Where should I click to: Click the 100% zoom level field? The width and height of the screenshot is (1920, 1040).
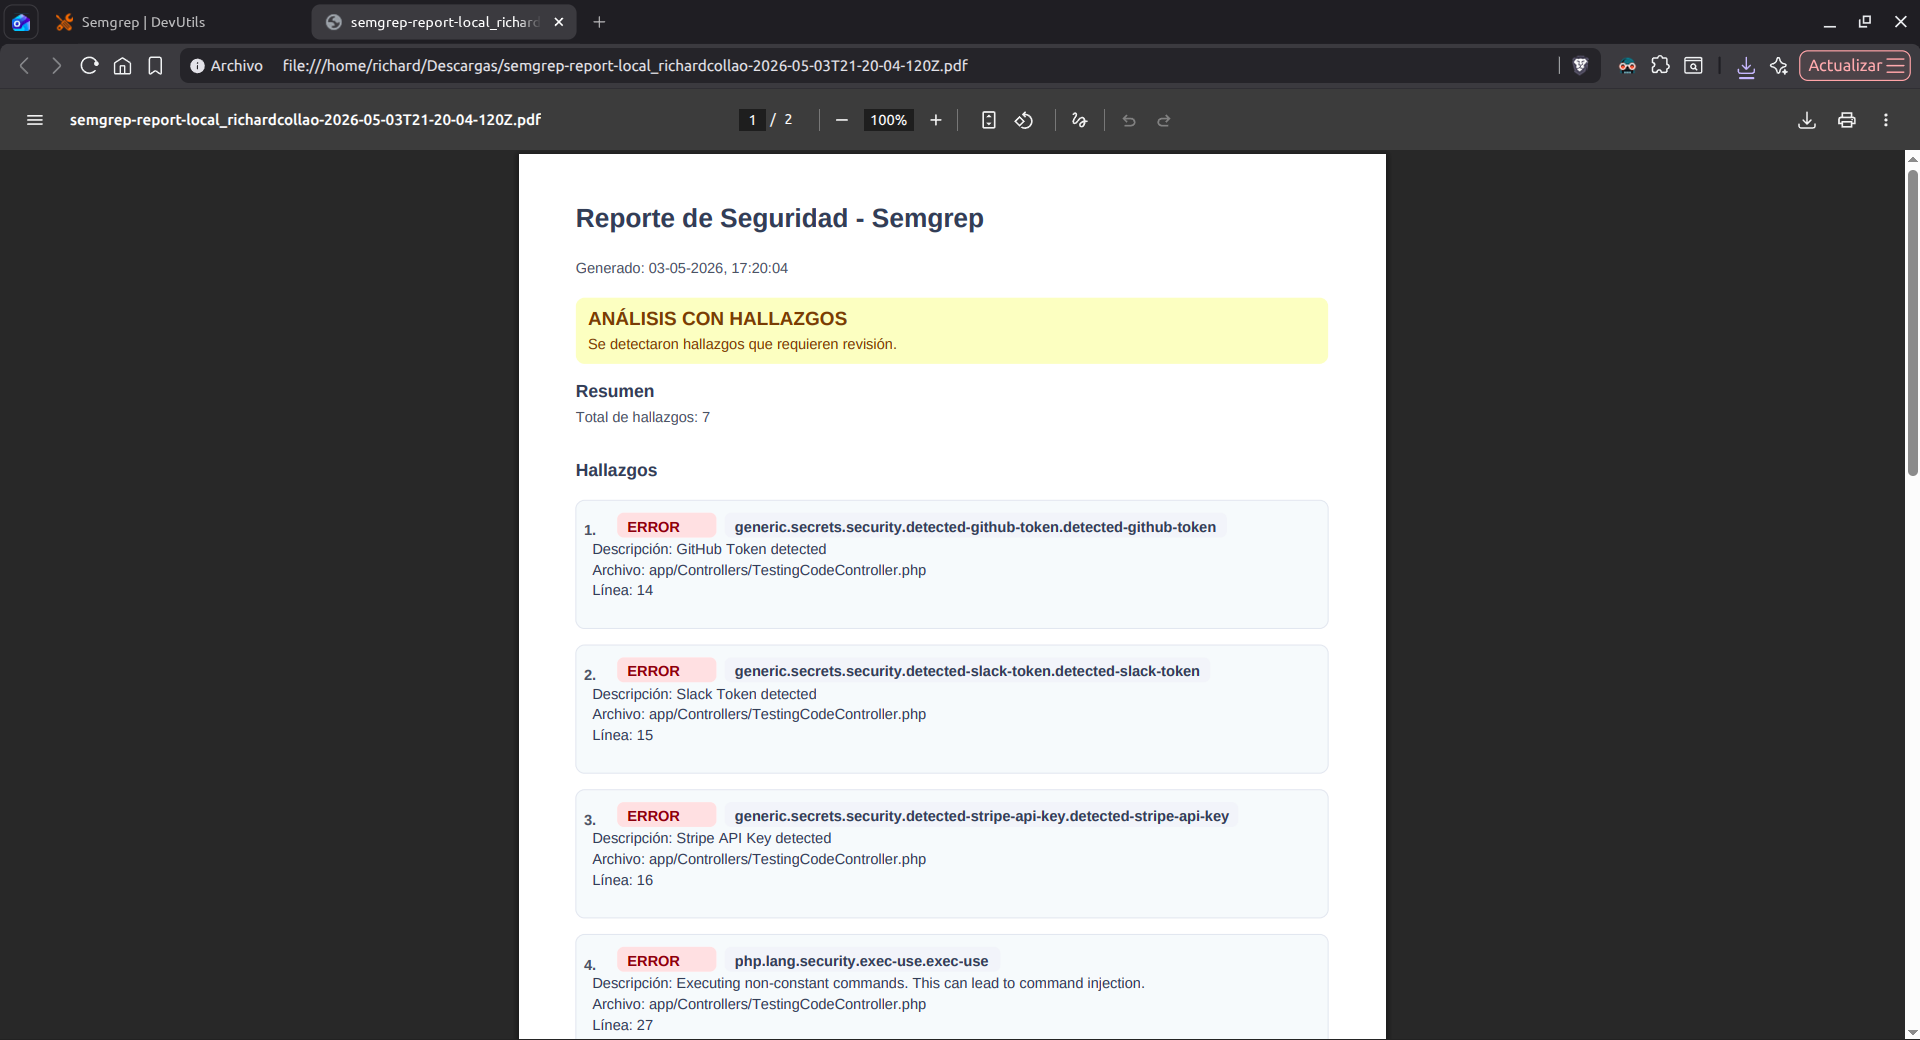pos(888,120)
